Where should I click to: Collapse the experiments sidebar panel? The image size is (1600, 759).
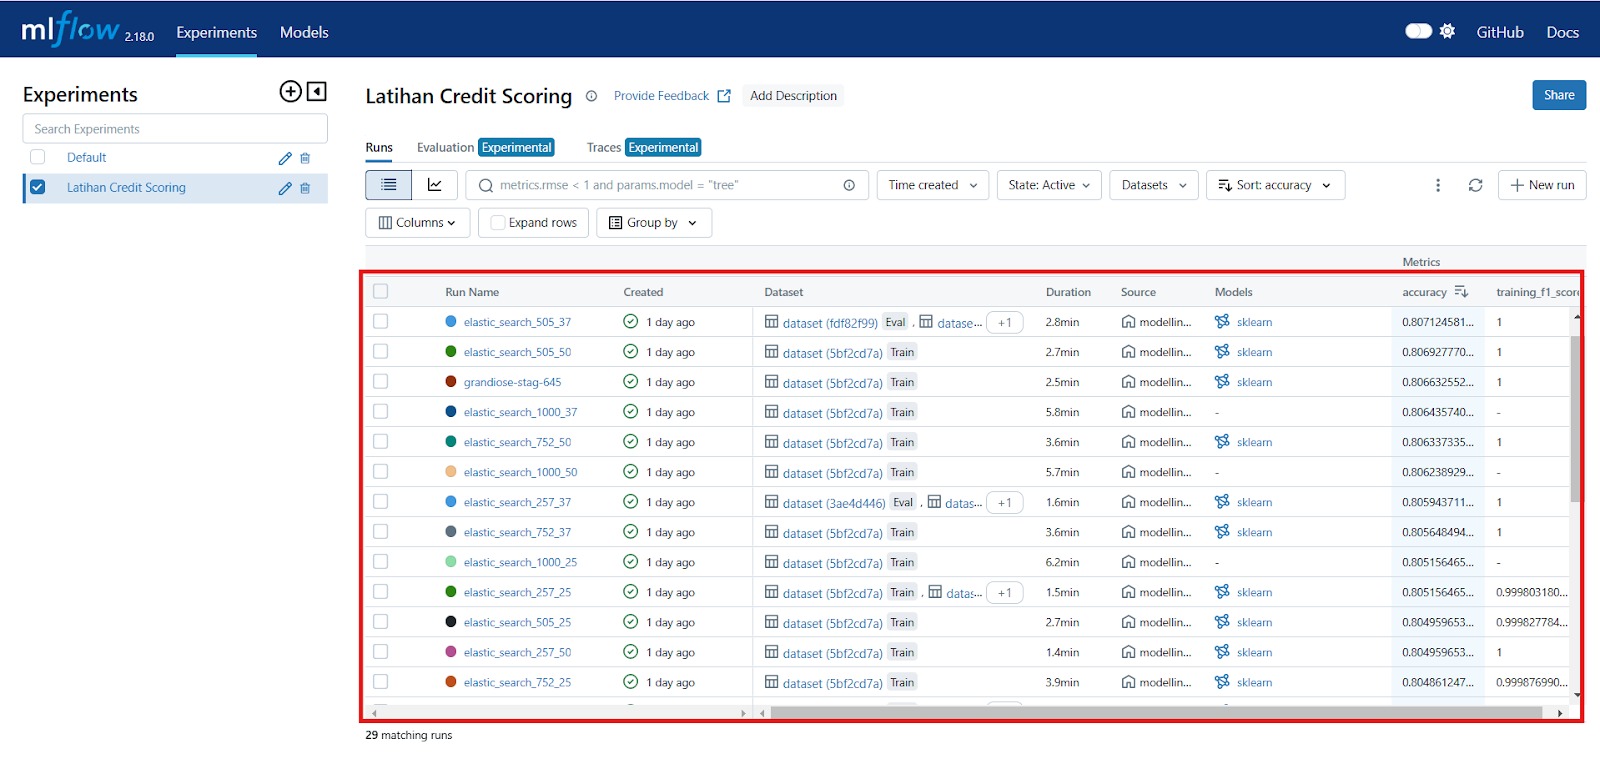pyautogui.click(x=317, y=92)
